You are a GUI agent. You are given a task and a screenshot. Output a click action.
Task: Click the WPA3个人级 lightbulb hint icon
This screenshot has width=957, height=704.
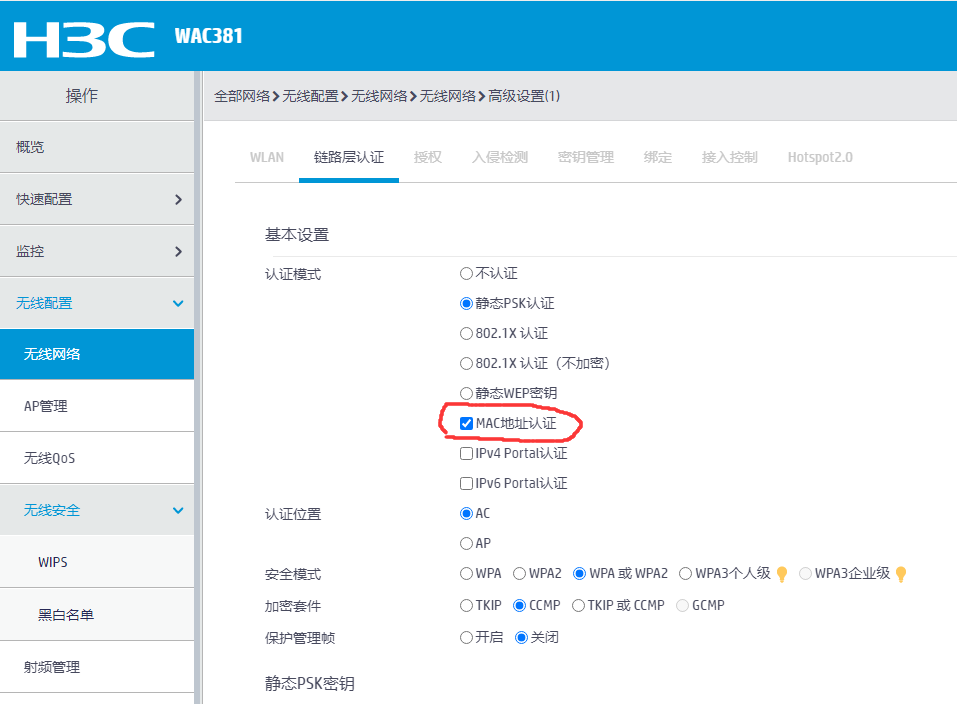(782, 575)
